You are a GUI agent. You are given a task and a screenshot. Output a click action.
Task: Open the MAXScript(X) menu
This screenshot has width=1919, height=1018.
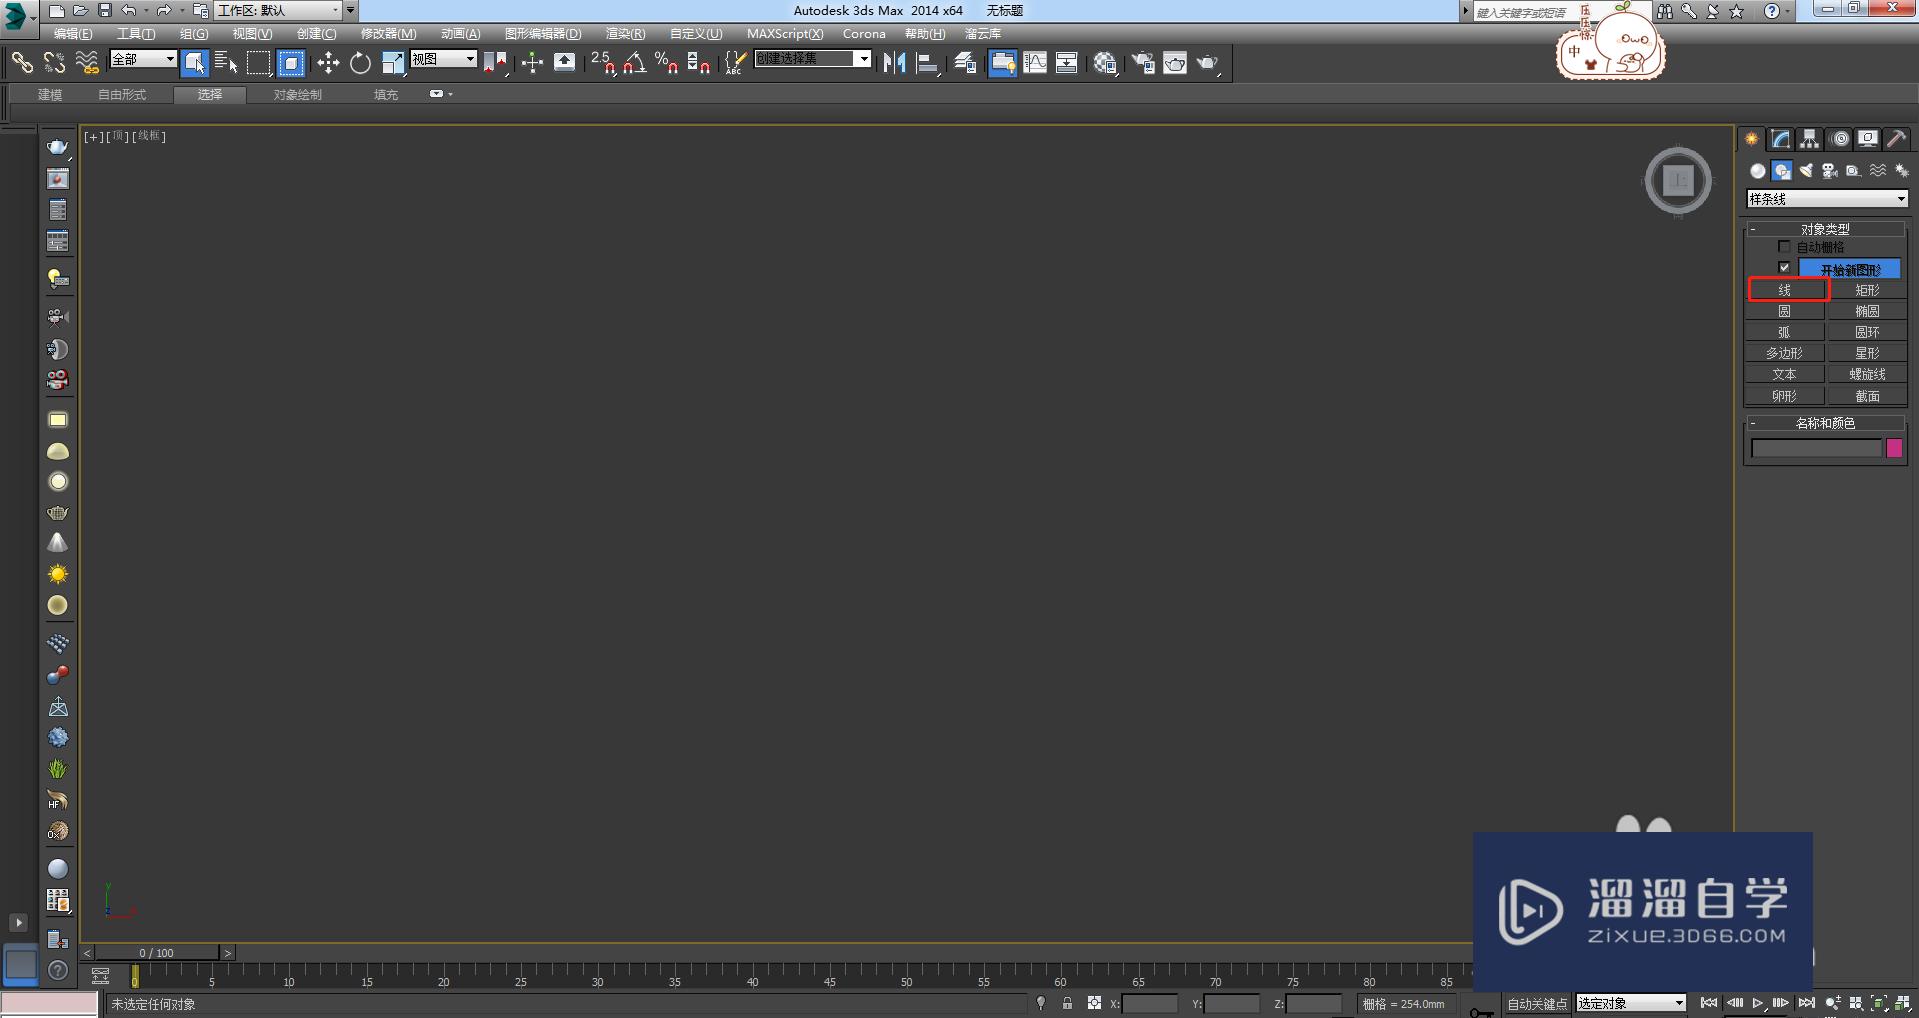(785, 34)
